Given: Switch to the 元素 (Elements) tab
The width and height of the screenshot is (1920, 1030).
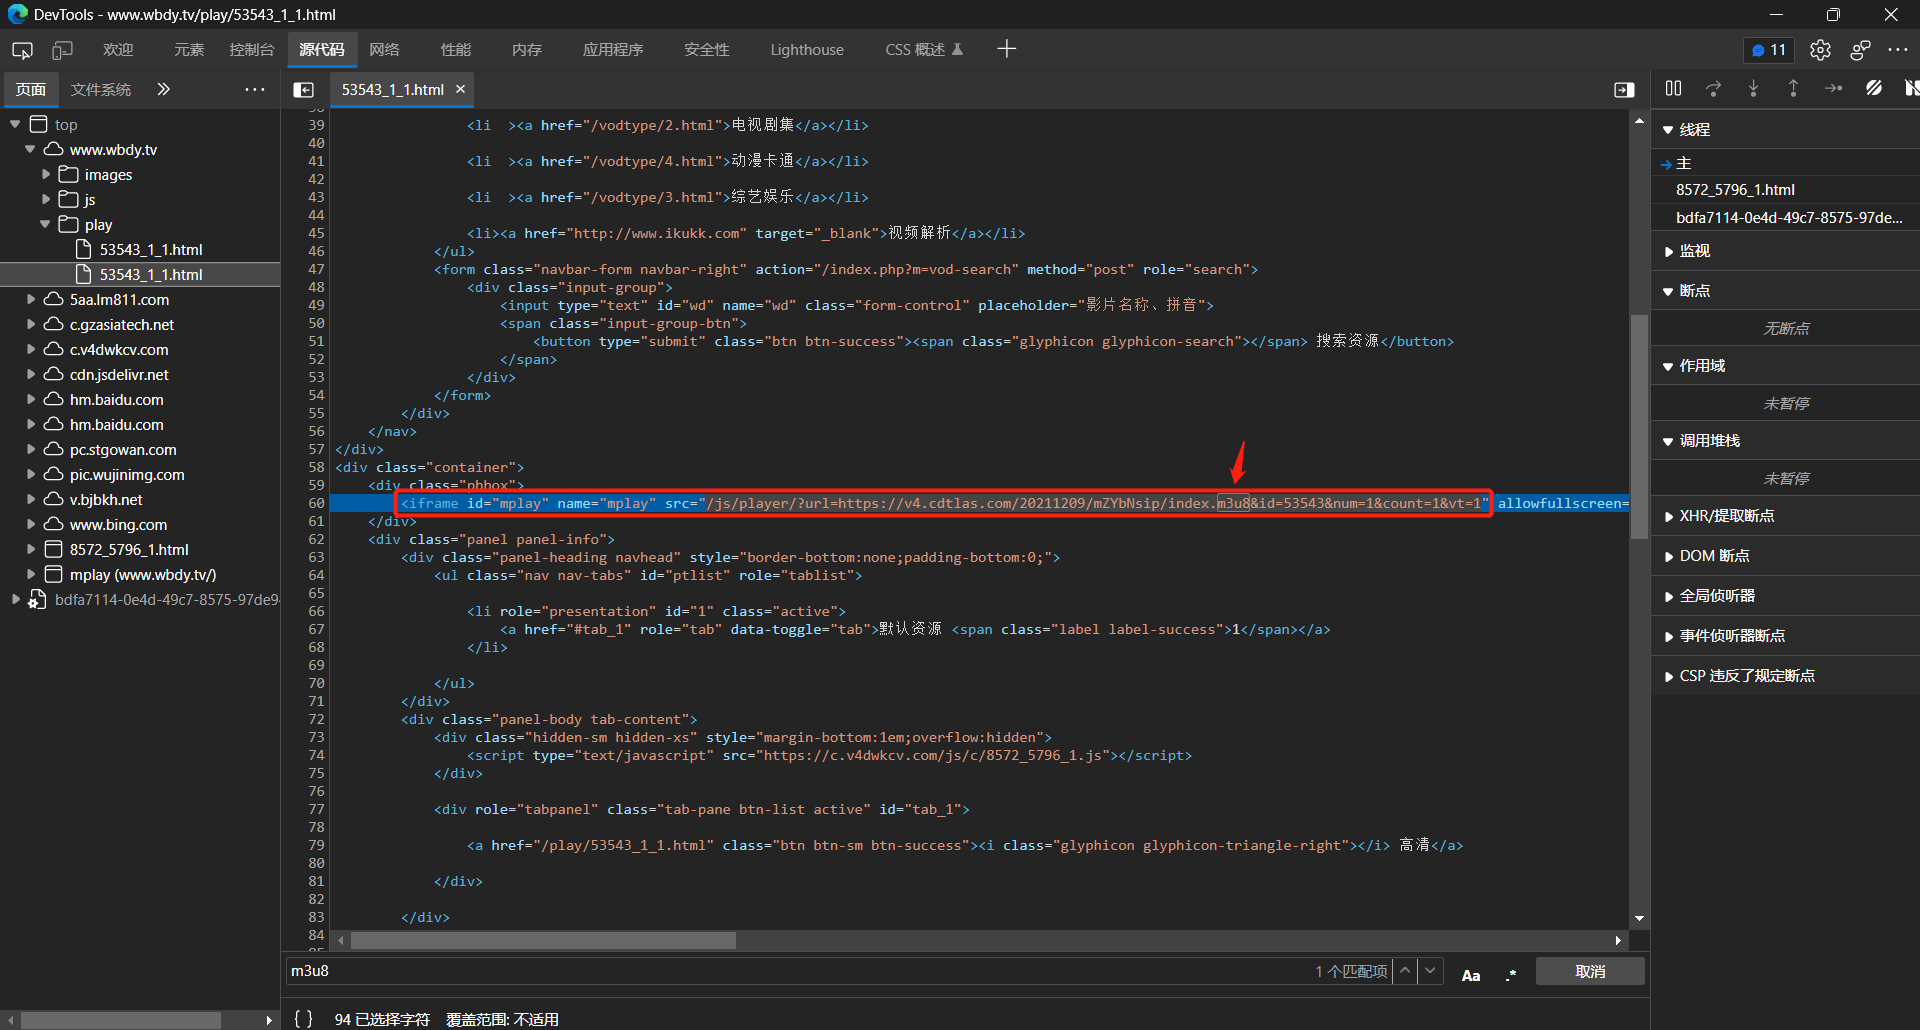Looking at the screenshot, I should point(188,50).
